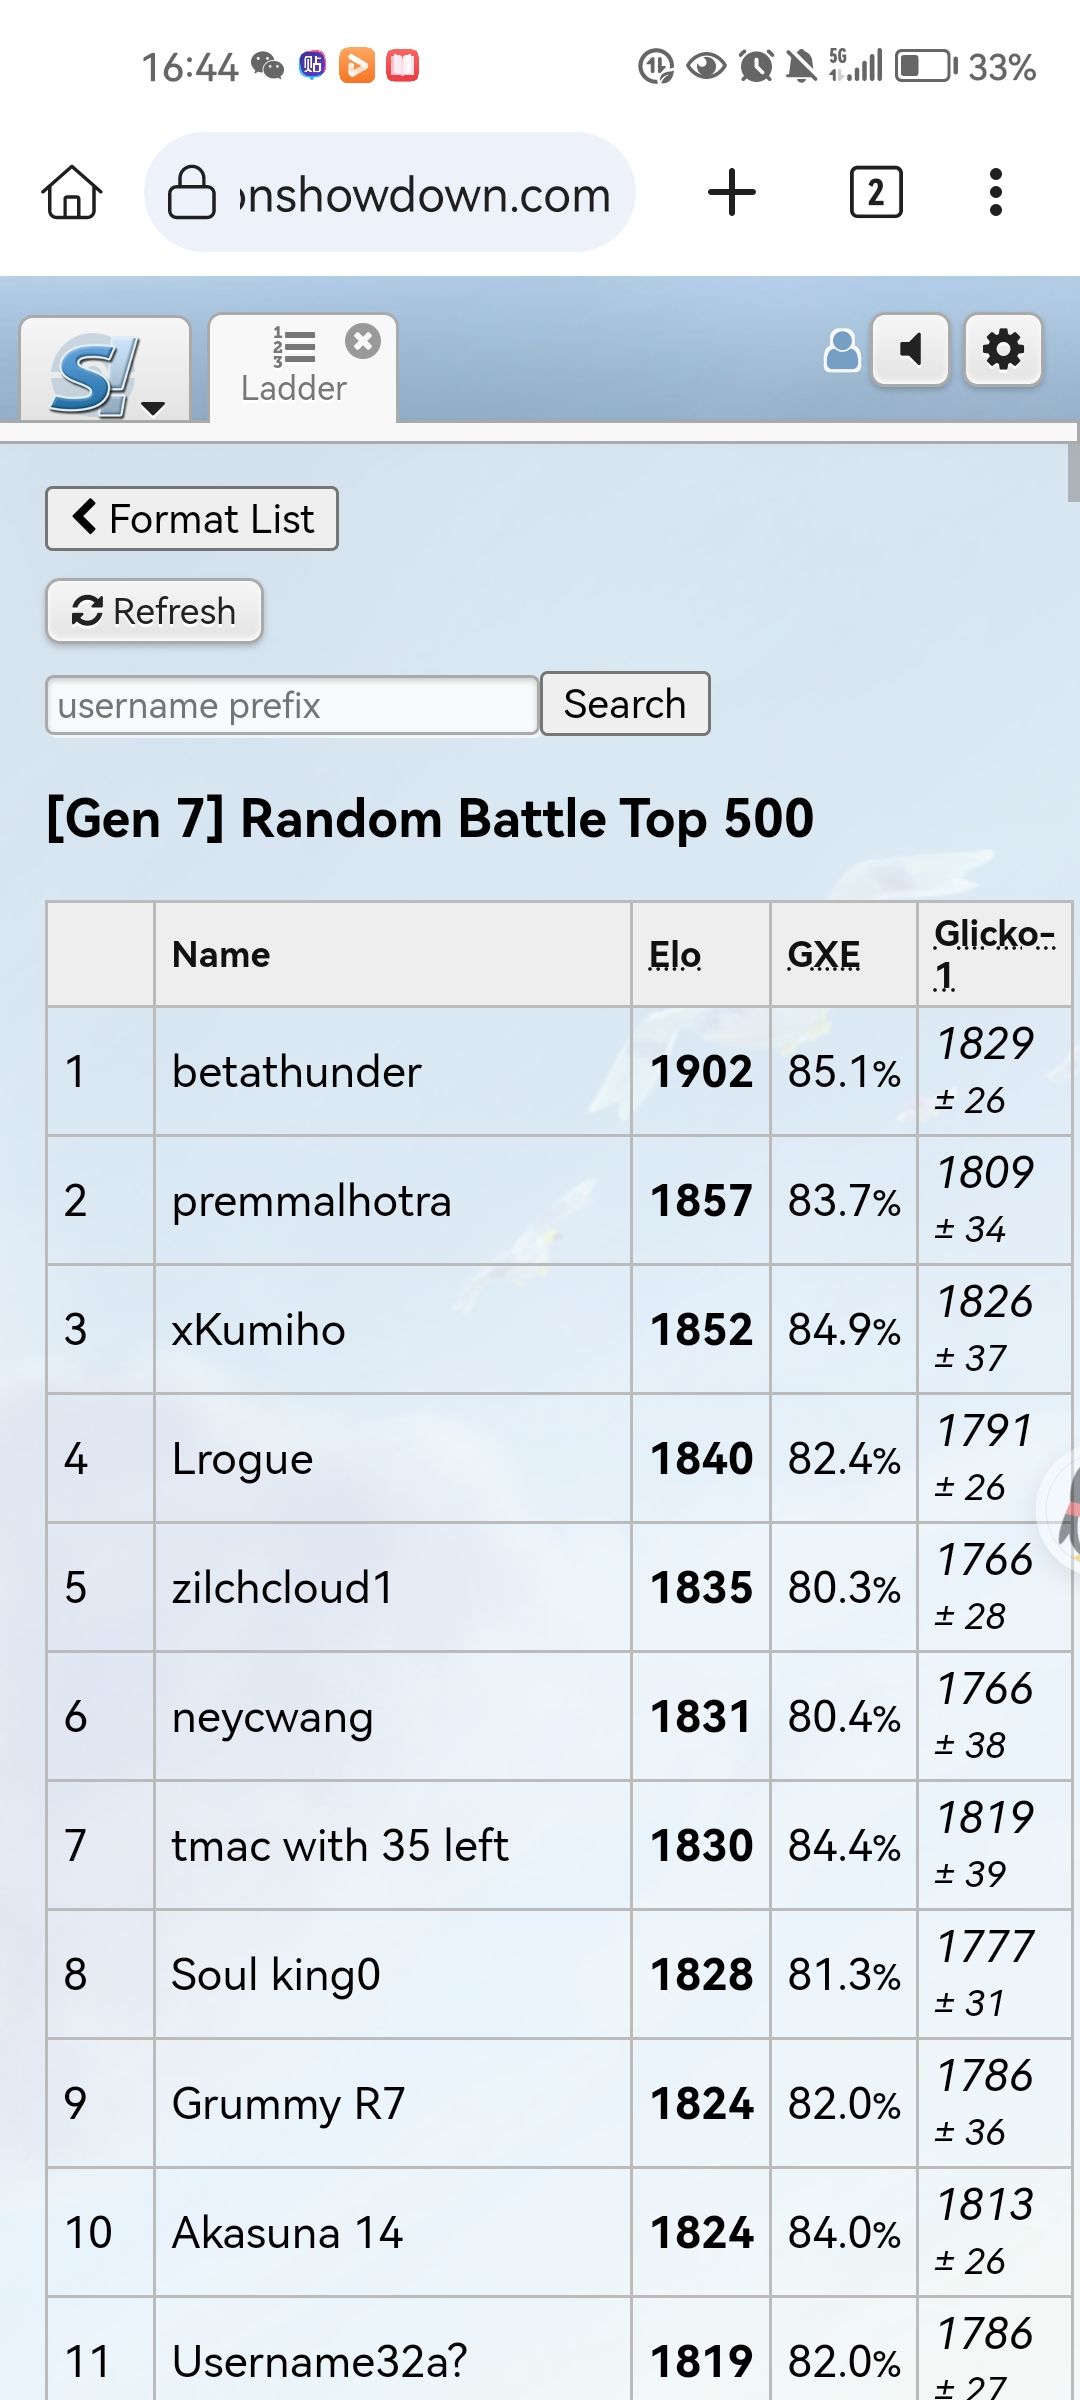Close the Ladder tab
The width and height of the screenshot is (1080, 2400).
[362, 342]
